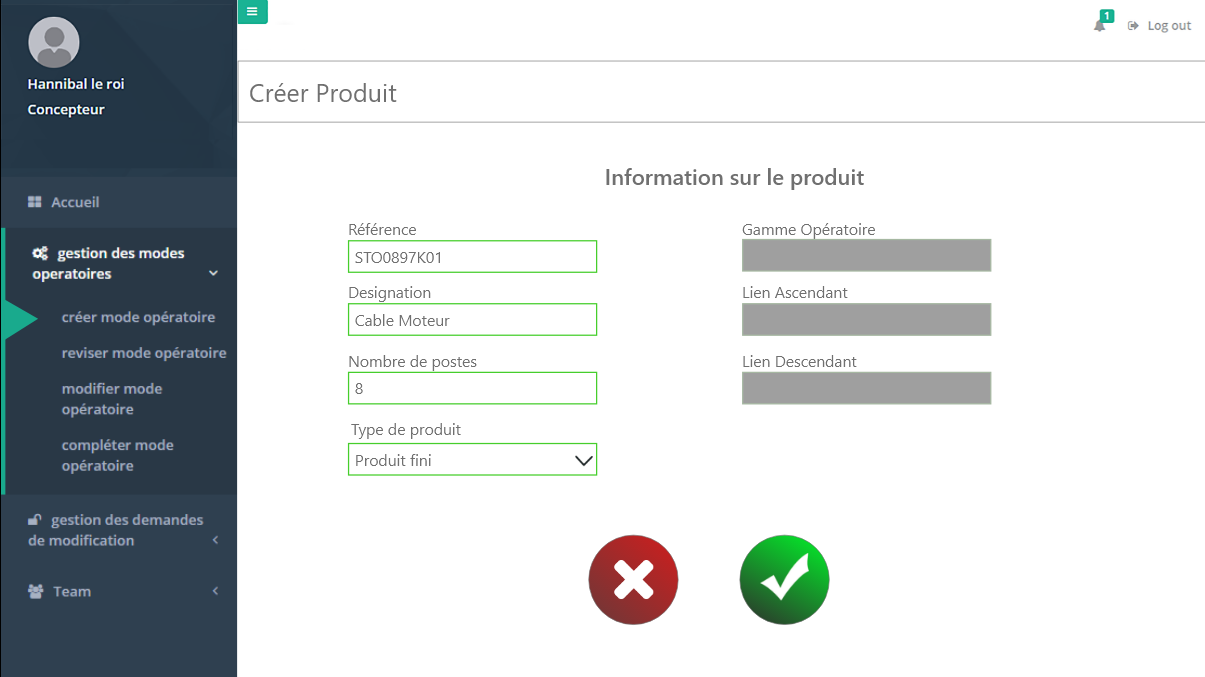Click the Log out arrow icon
Image resolution: width=1205 pixels, height=677 pixels.
point(1133,26)
